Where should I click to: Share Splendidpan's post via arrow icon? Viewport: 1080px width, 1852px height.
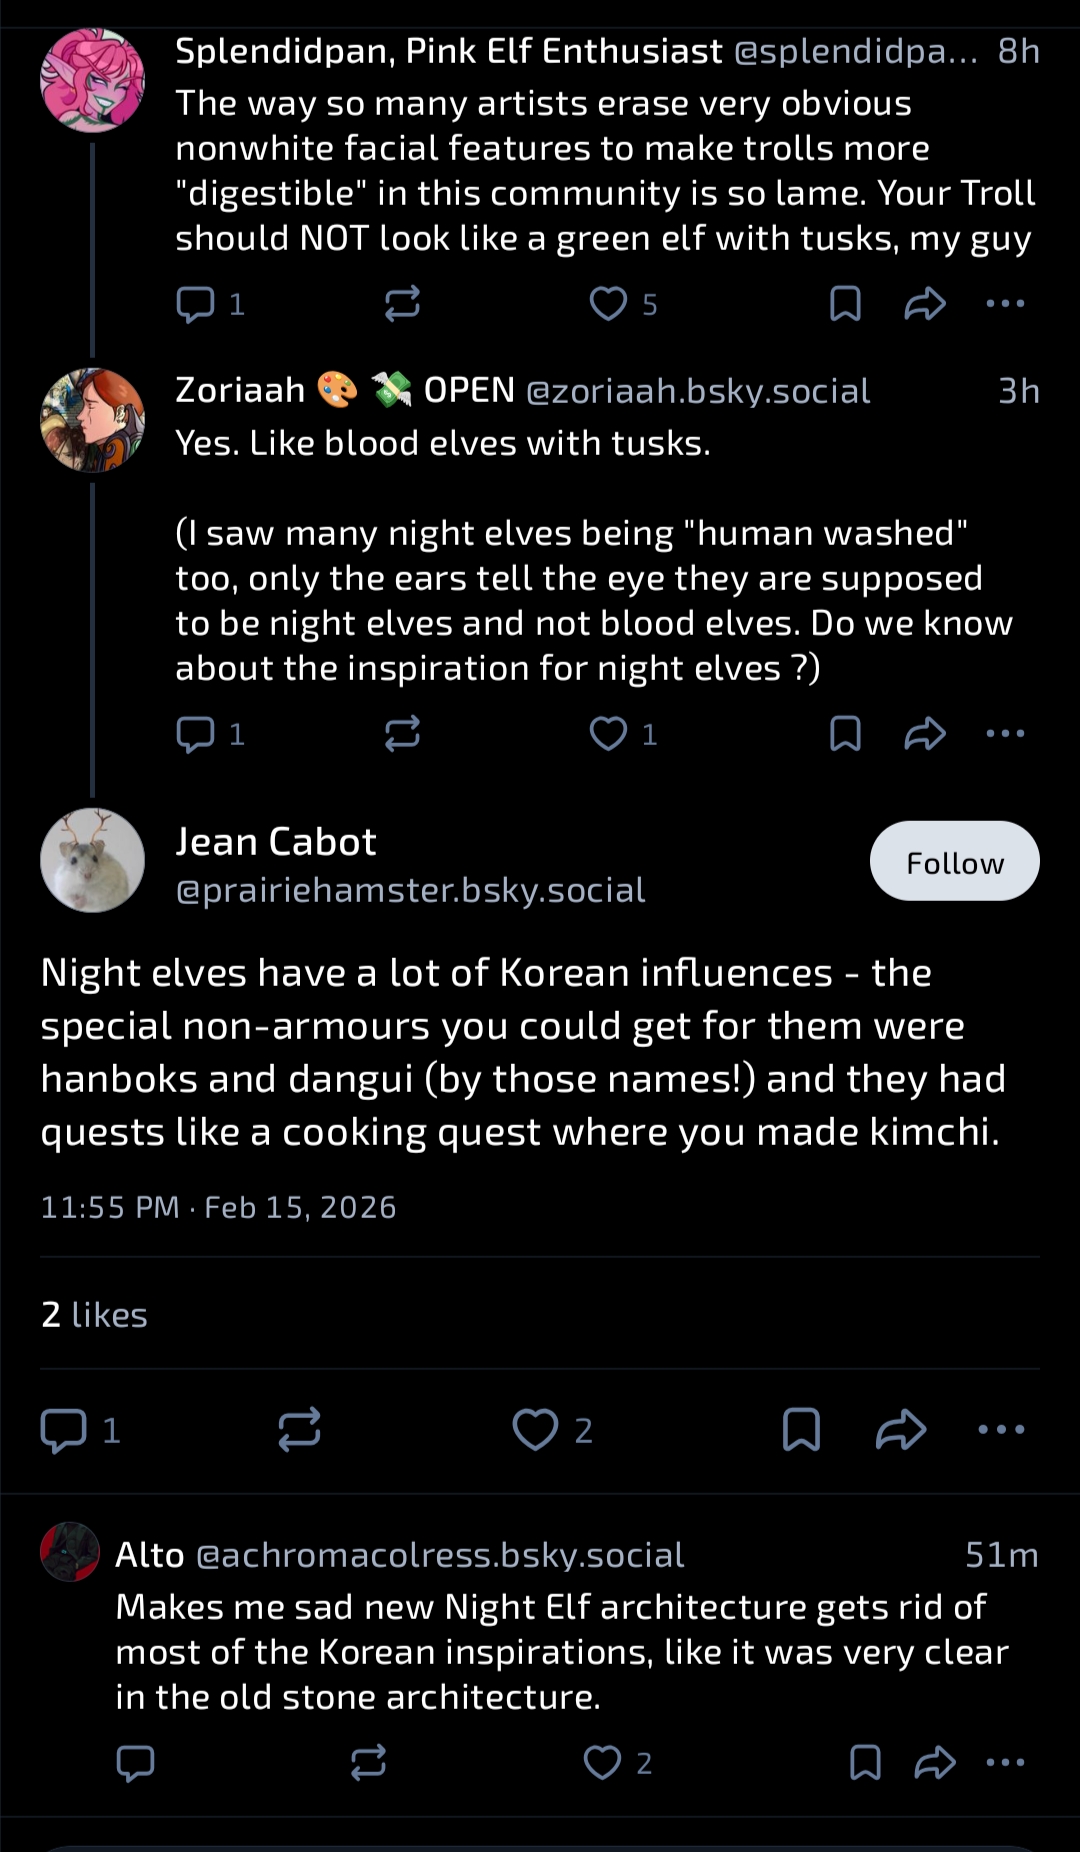click(925, 304)
